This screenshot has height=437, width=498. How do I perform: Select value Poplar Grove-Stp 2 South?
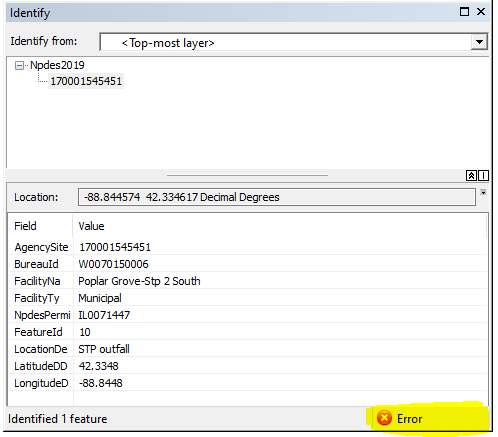139,281
